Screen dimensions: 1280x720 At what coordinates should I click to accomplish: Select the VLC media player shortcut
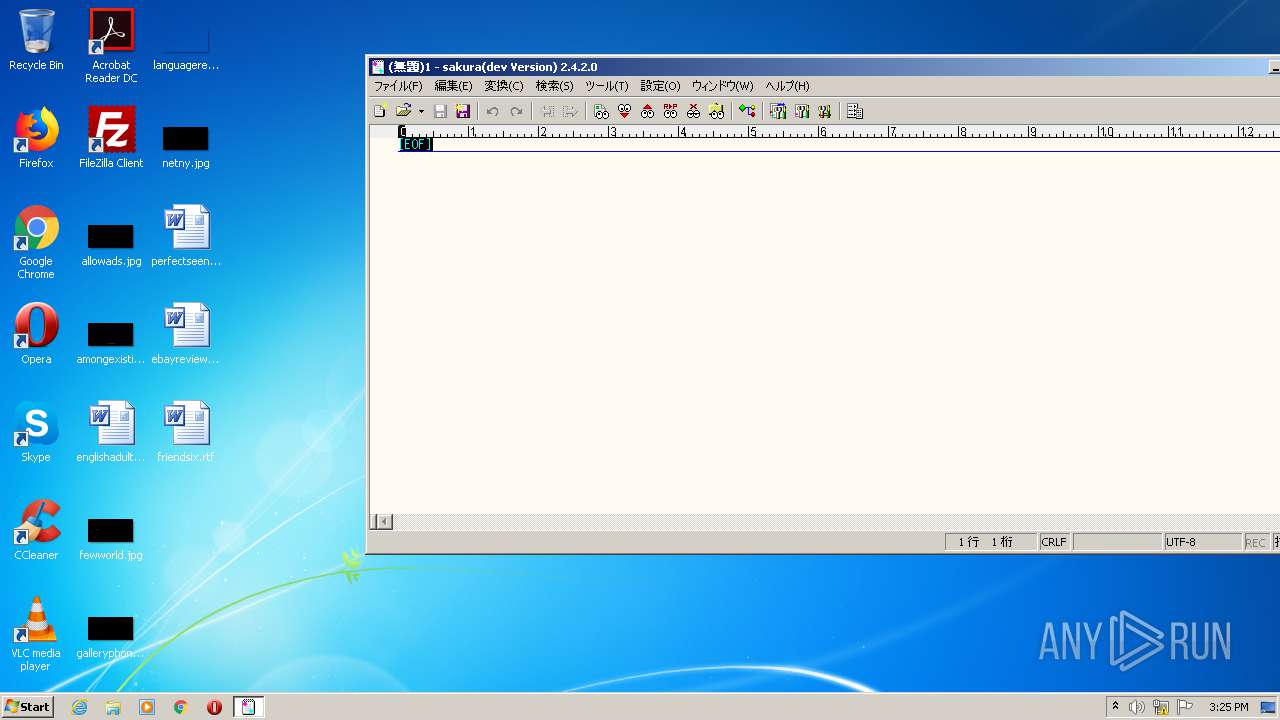(36, 634)
